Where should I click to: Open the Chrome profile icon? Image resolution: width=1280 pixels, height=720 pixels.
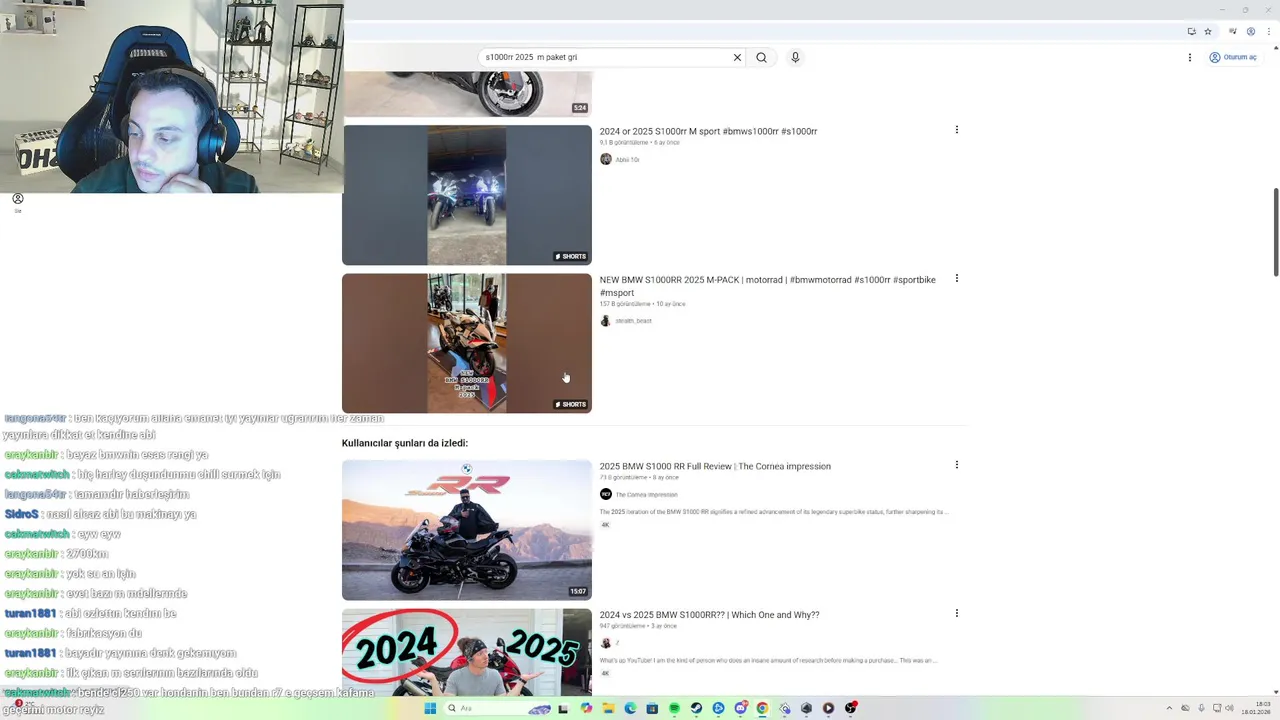click(1250, 31)
